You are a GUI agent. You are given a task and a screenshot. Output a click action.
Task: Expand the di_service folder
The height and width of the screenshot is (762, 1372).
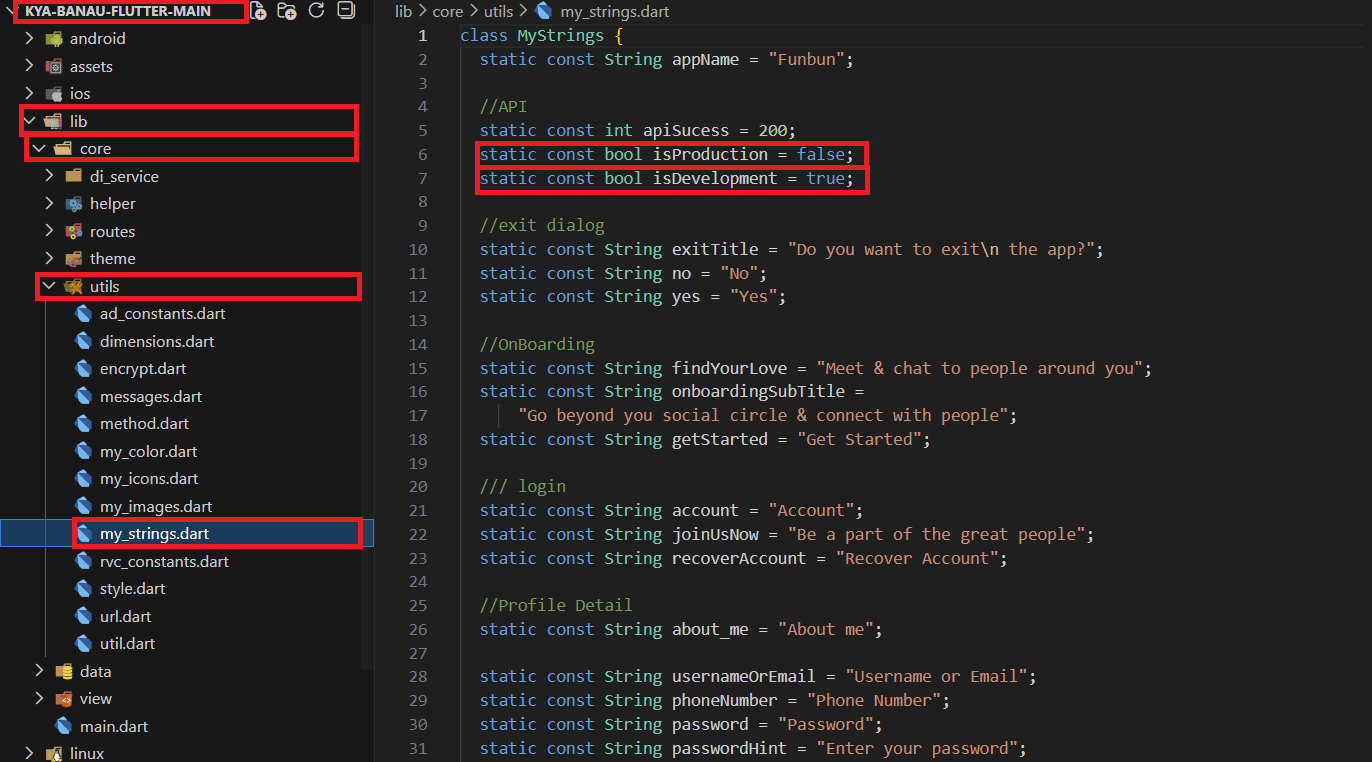[x=123, y=176]
